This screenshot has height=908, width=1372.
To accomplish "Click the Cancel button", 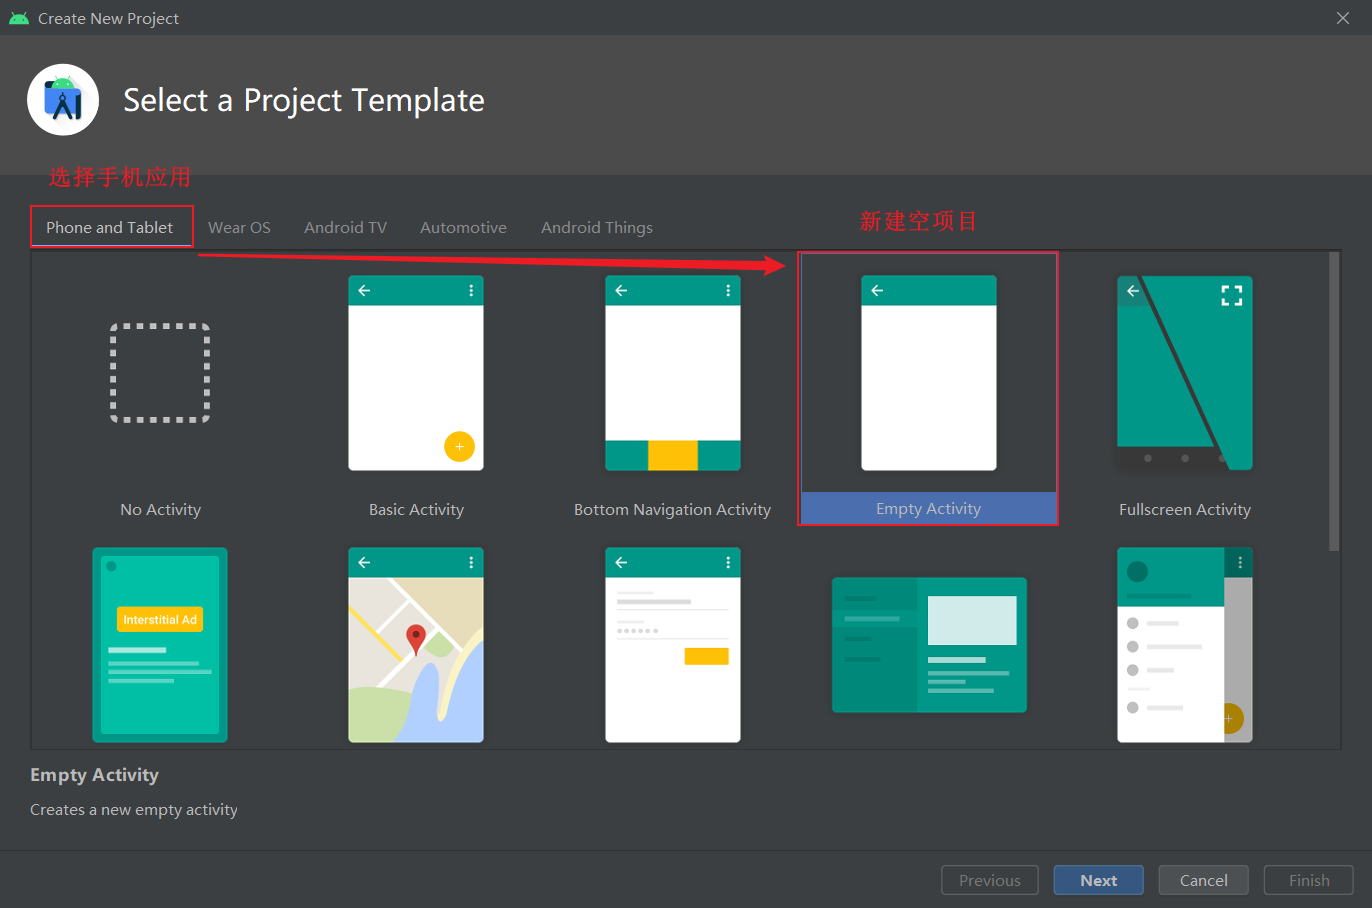I will (1203, 880).
